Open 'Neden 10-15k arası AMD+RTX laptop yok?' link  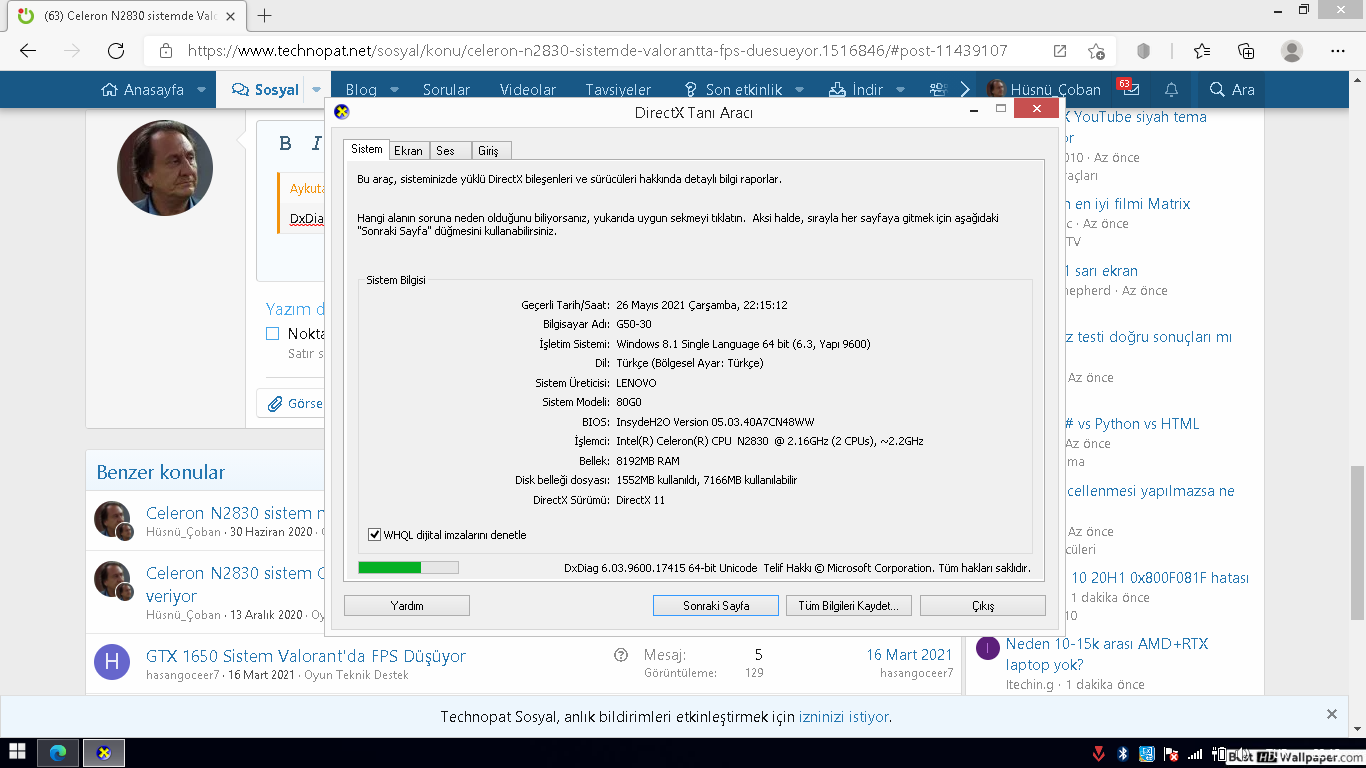[1107, 654]
